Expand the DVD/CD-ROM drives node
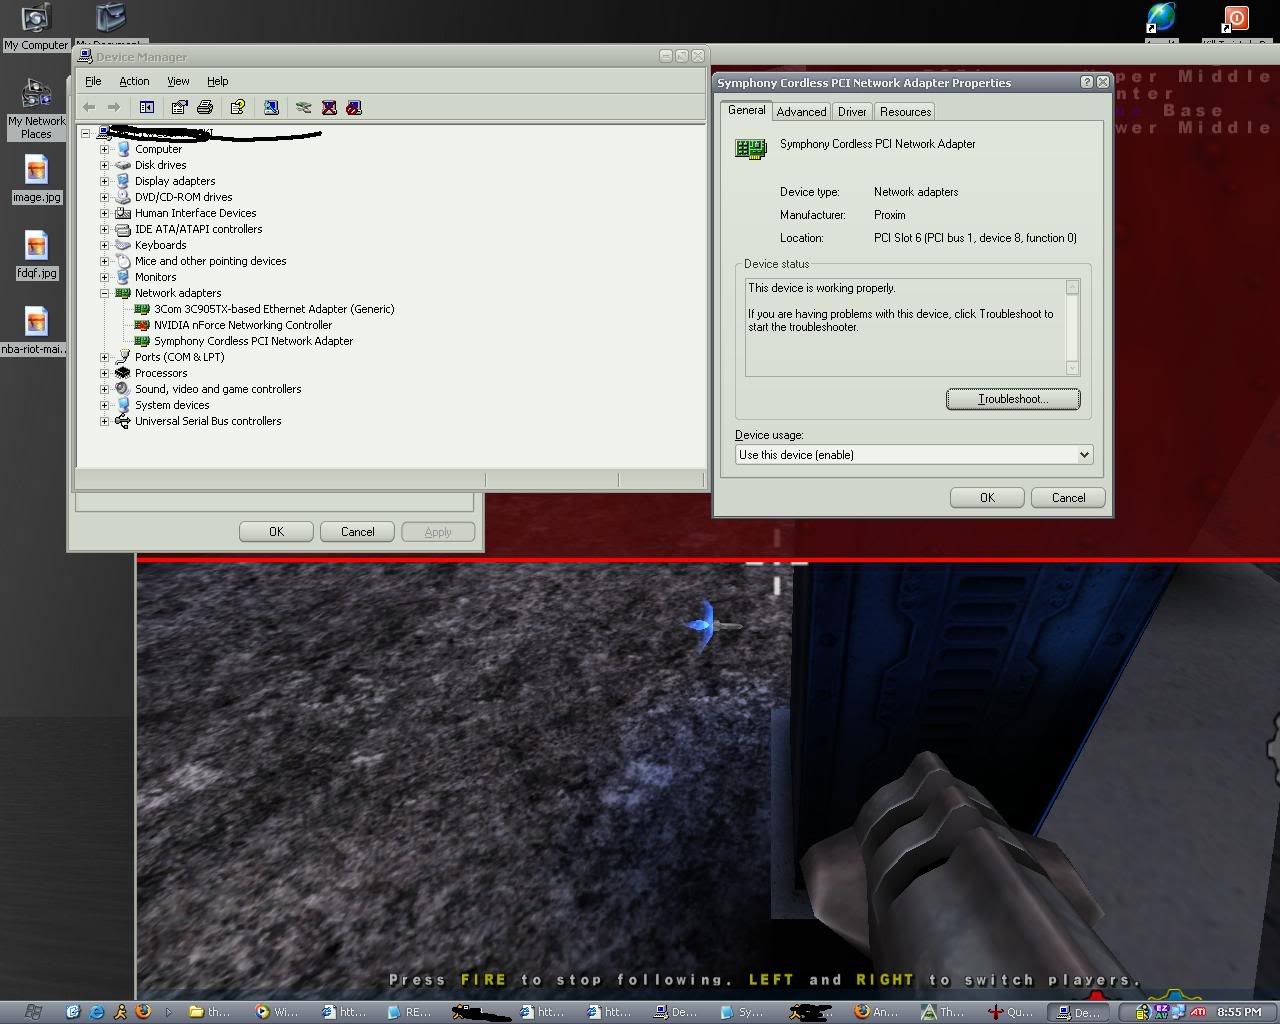The width and height of the screenshot is (1280, 1024). (104, 197)
